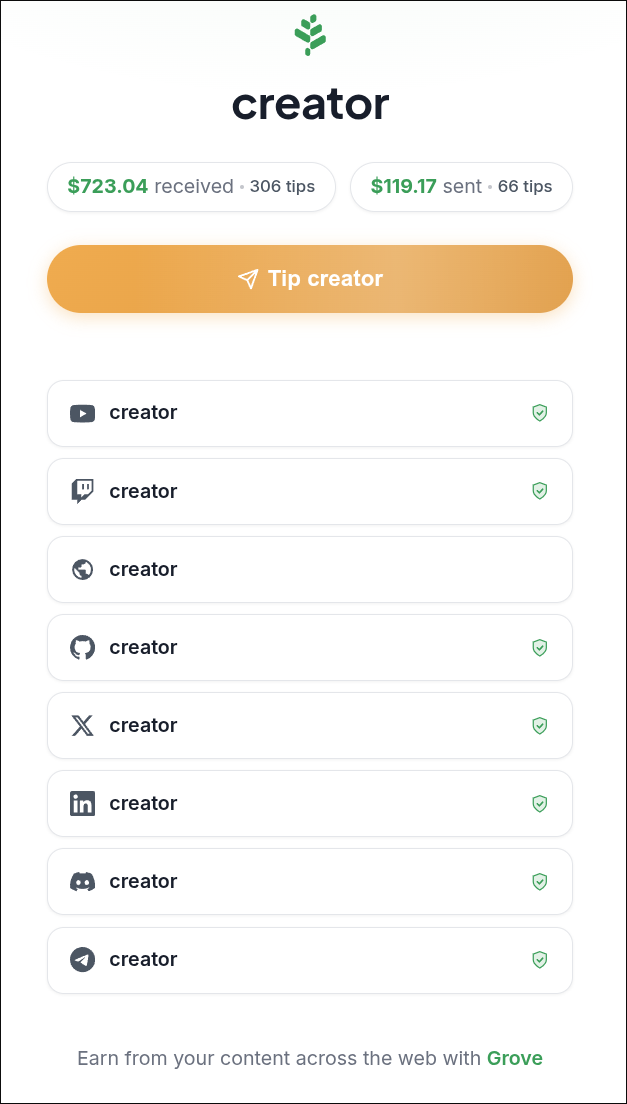Image resolution: width=627 pixels, height=1104 pixels.
Task: Click the Twitch icon
Action: [82, 491]
